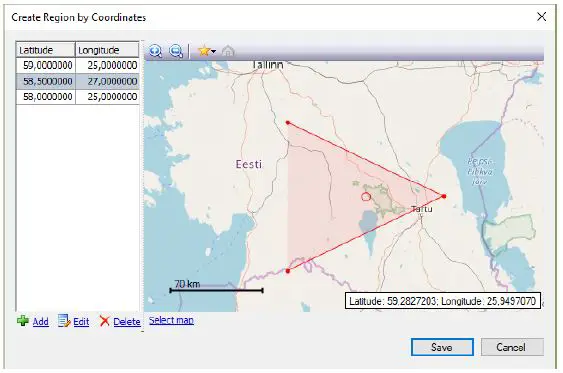Screen dimensions: 563x373
Task: Click the Latitude column header
Action: (46, 50)
